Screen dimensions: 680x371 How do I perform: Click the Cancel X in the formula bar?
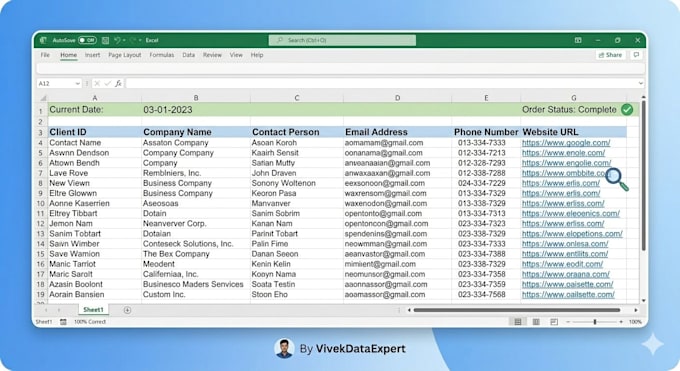97,83
